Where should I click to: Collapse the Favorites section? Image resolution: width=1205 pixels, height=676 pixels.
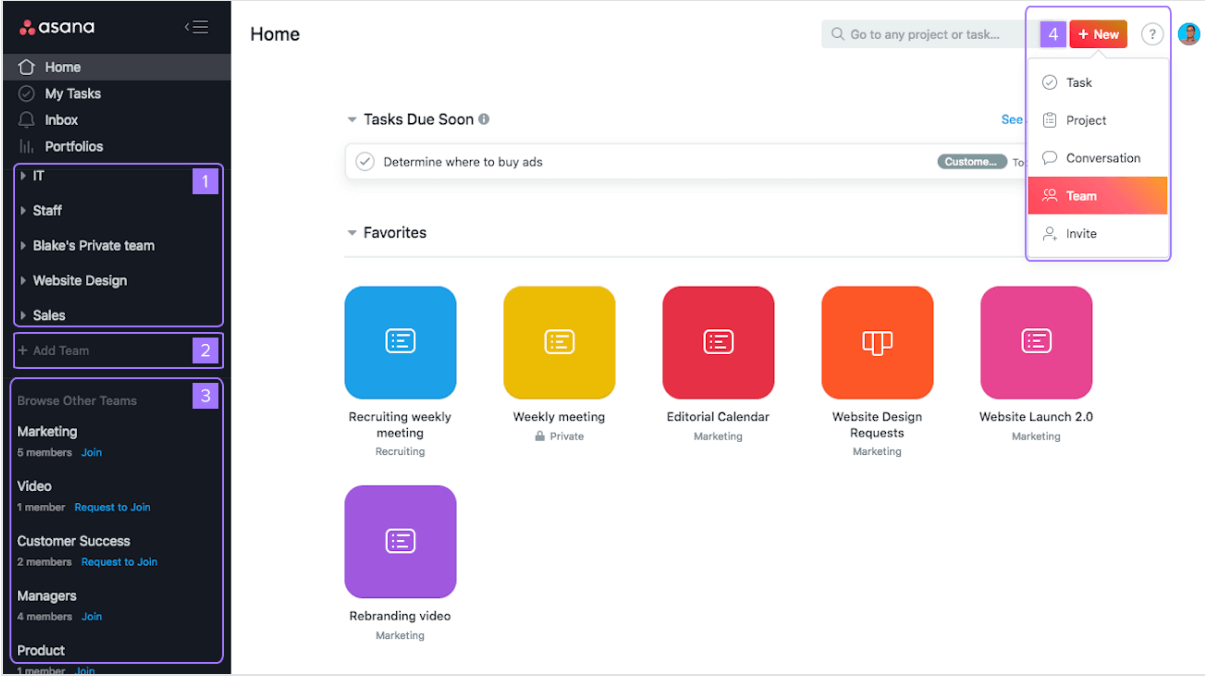(x=352, y=232)
